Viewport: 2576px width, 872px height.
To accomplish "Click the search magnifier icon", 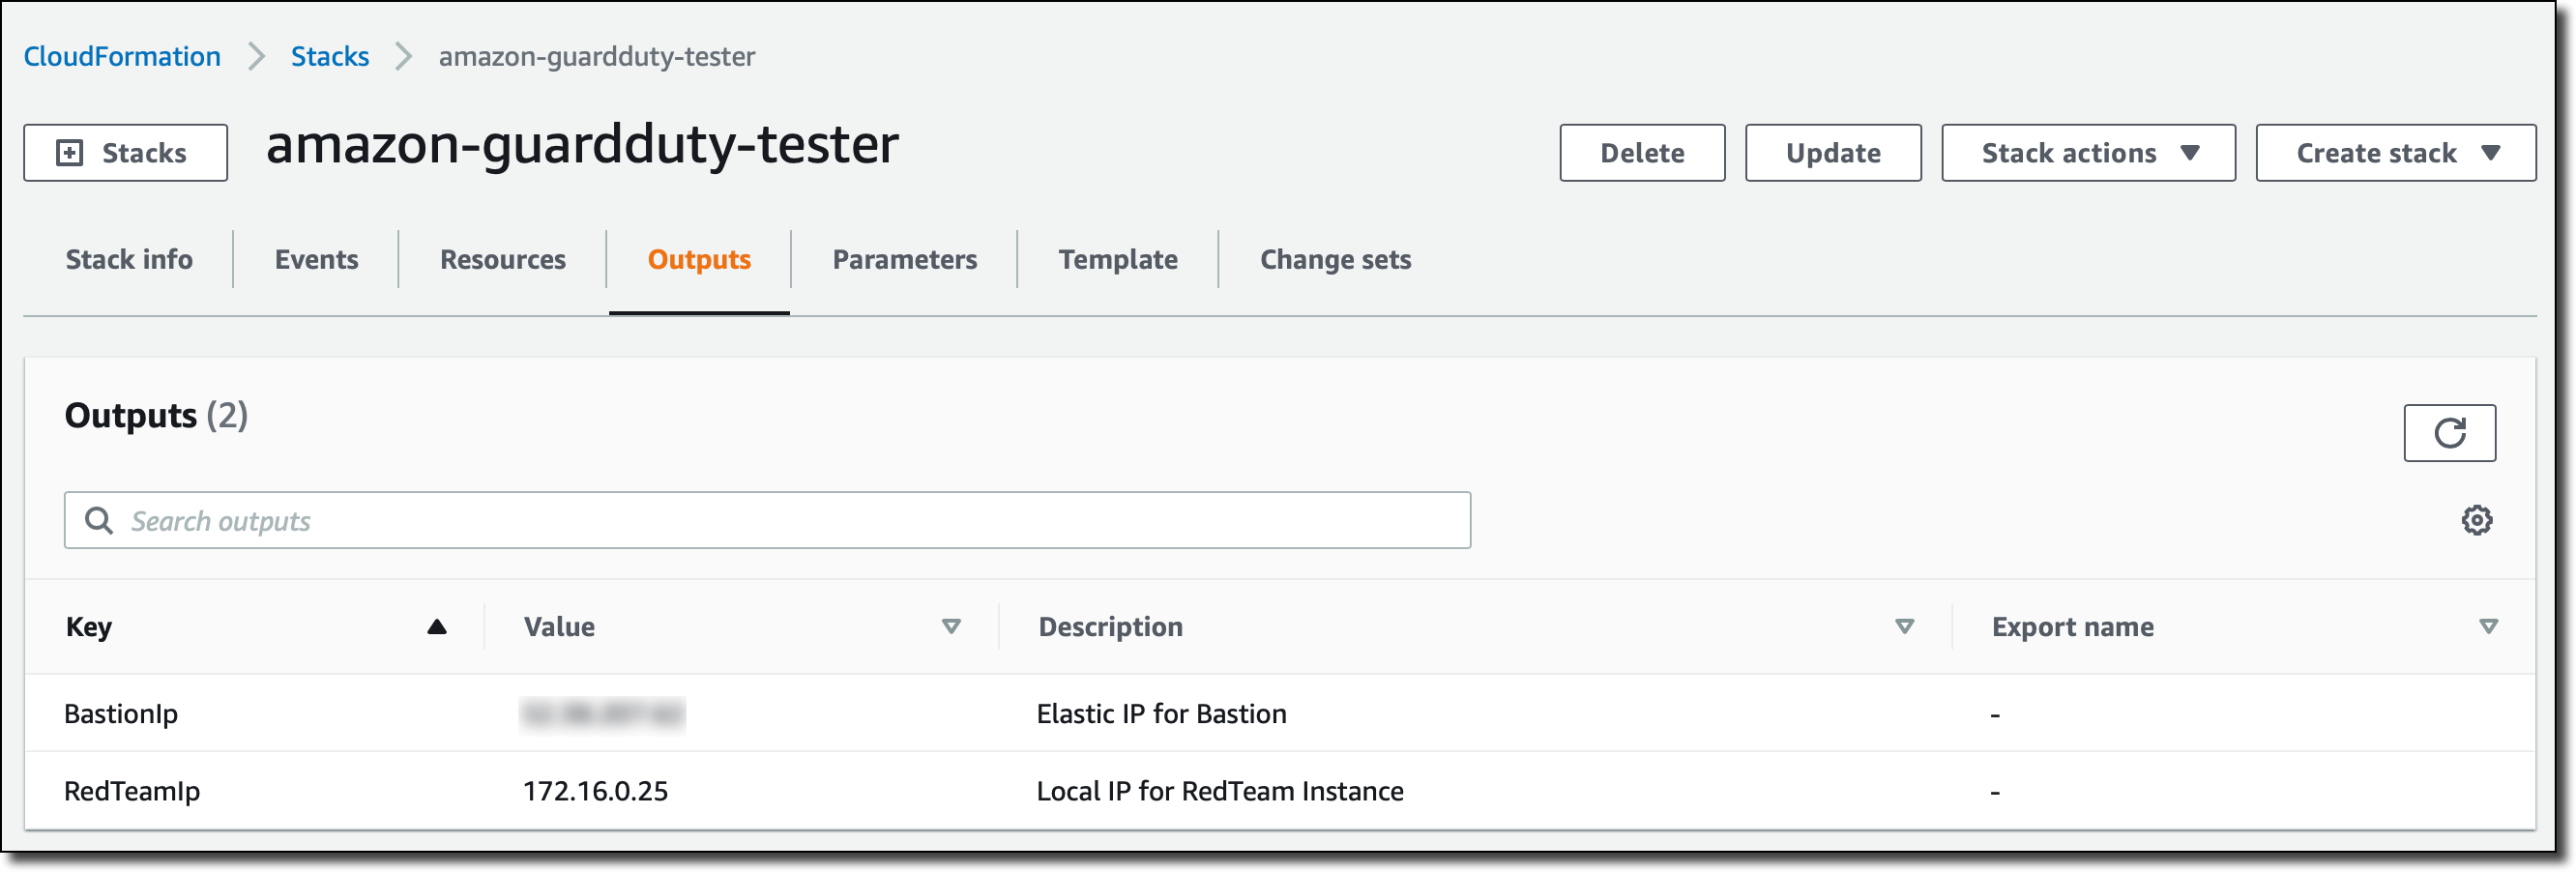I will click(98, 520).
